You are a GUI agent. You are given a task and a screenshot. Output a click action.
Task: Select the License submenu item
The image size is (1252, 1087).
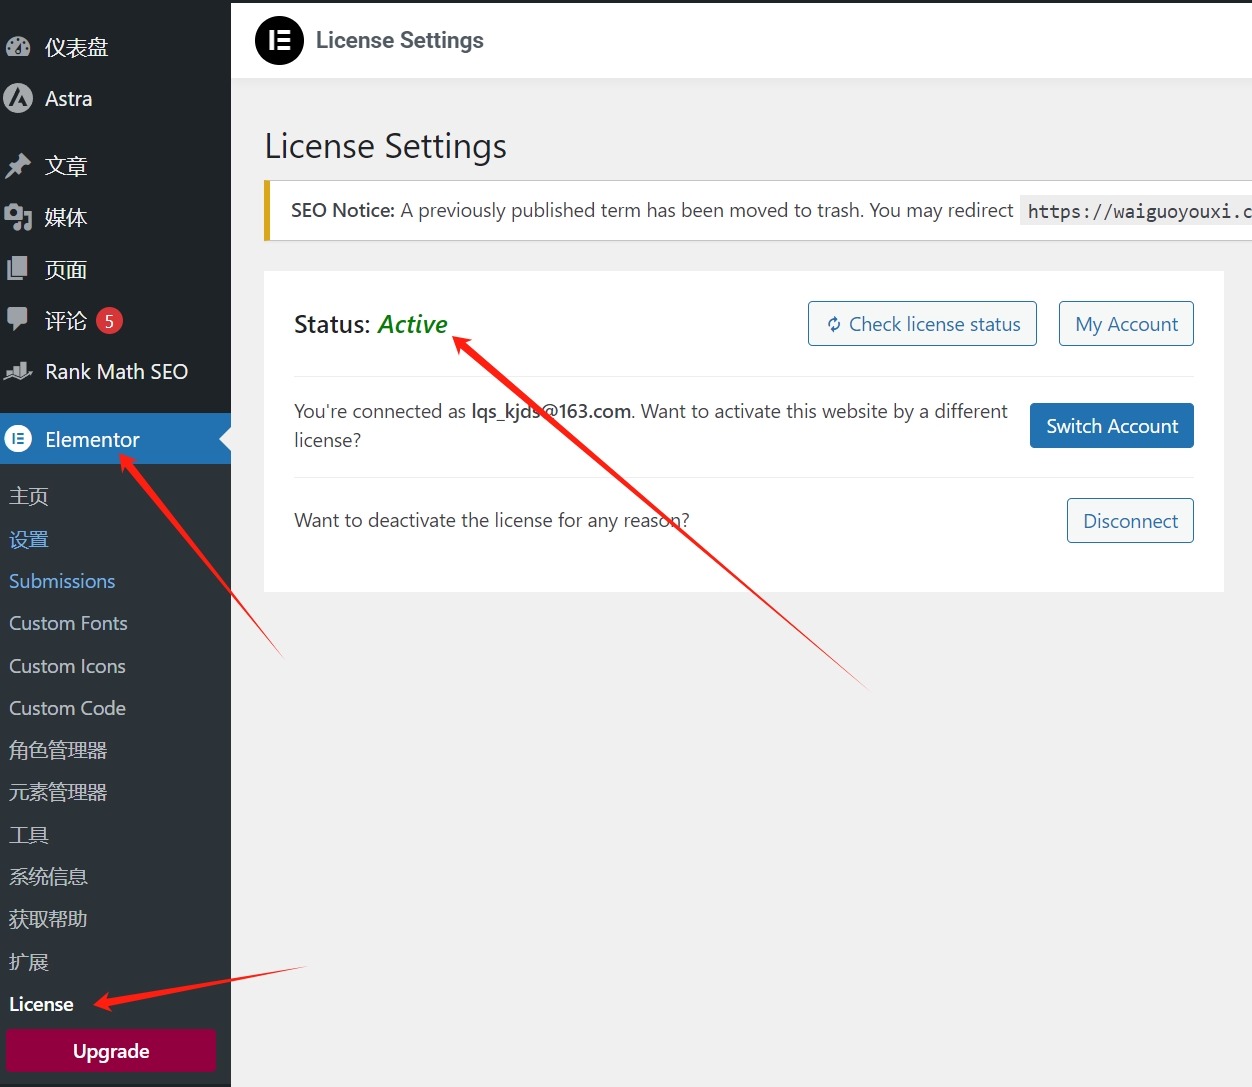(x=41, y=1004)
